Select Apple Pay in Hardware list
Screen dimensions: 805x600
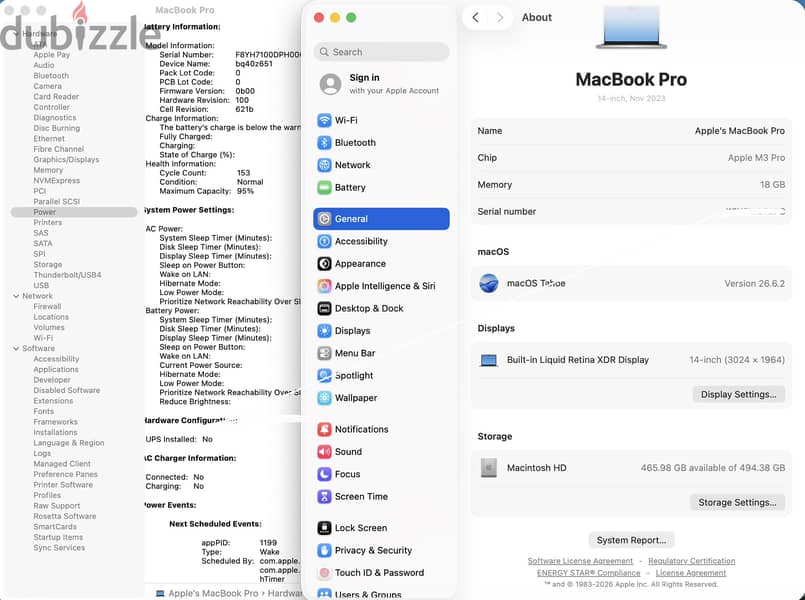51,54
